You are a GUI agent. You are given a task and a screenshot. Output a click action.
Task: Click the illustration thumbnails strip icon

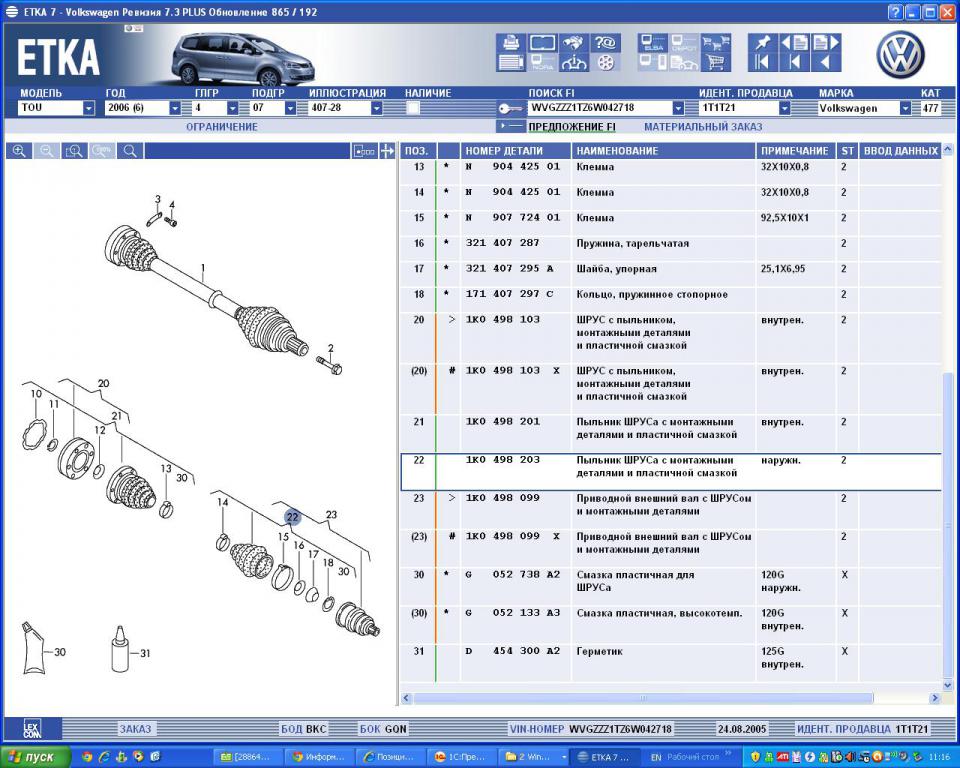tap(364, 151)
